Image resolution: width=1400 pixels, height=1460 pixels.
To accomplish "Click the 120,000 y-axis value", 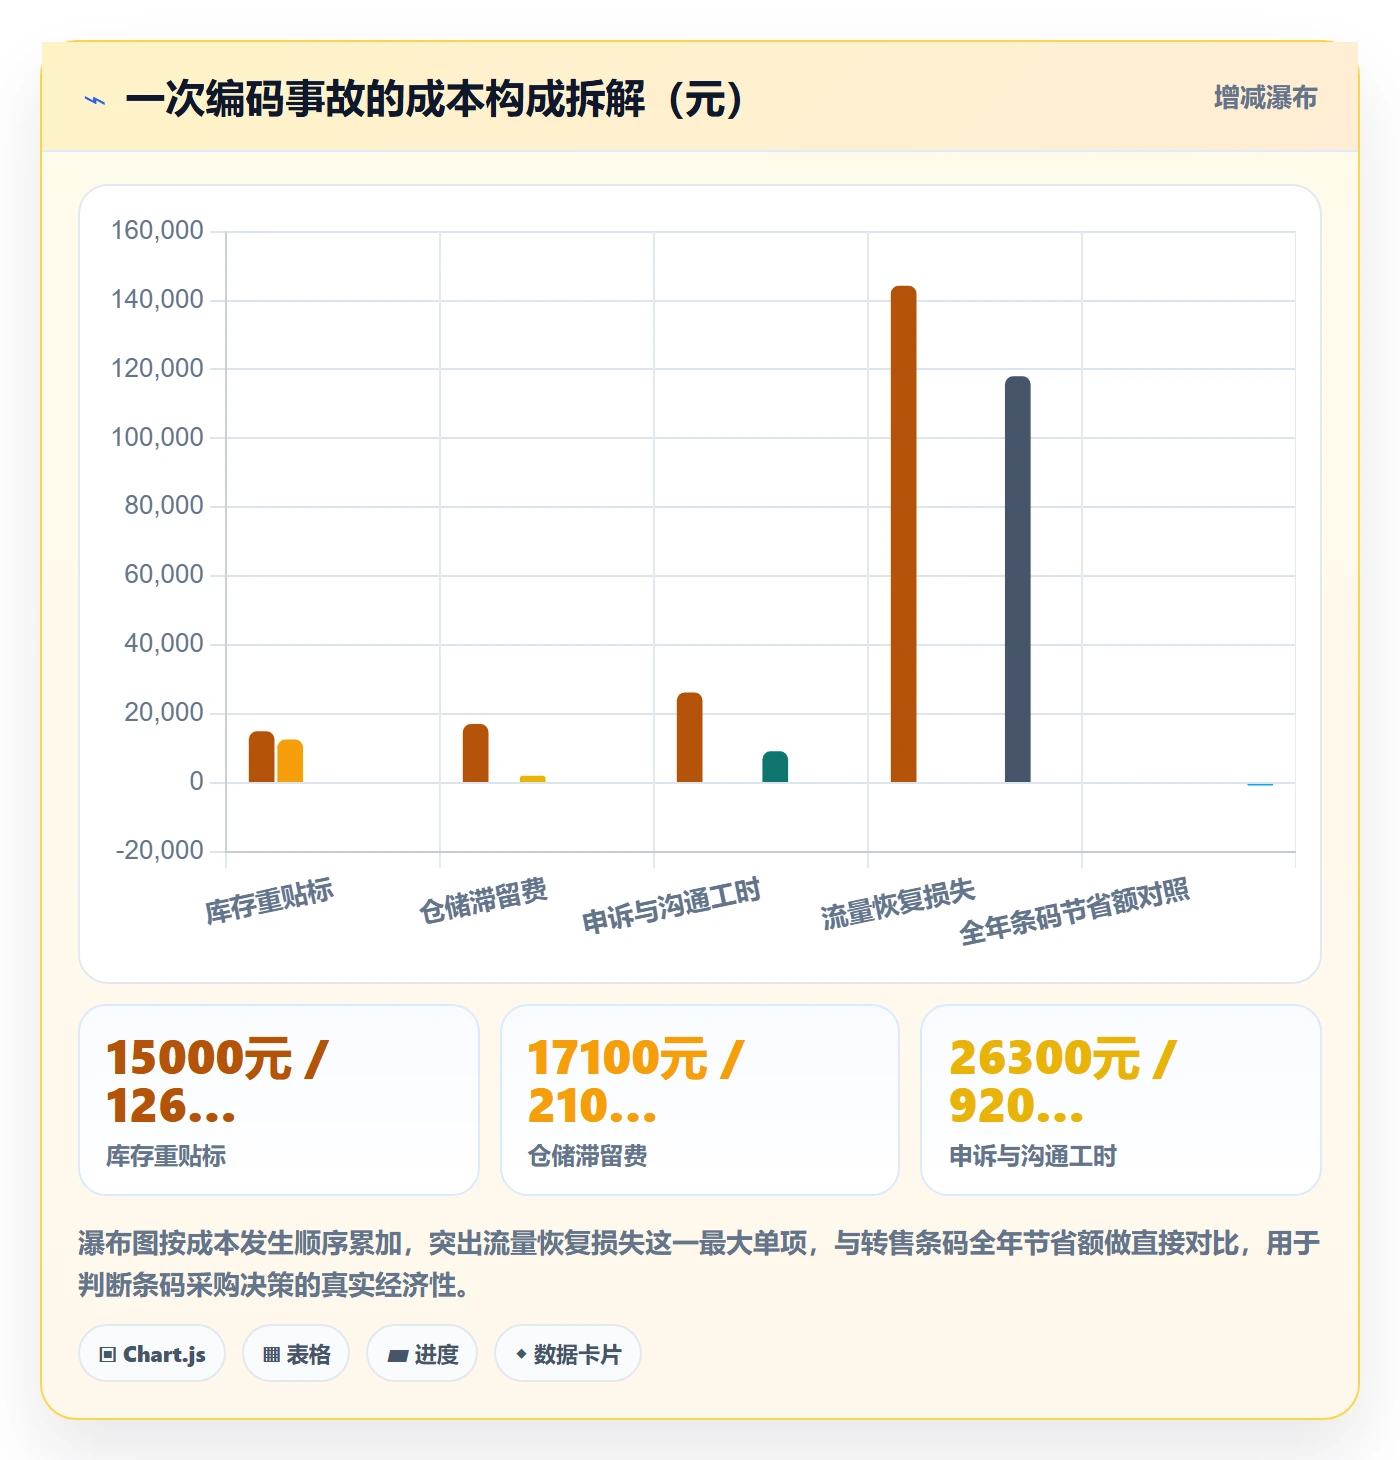I will 157,369.
